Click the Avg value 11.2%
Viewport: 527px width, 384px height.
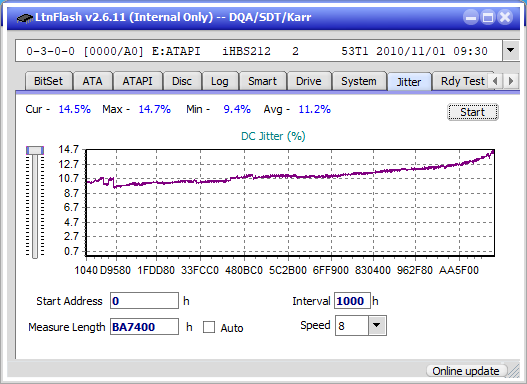click(x=315, y=109)
